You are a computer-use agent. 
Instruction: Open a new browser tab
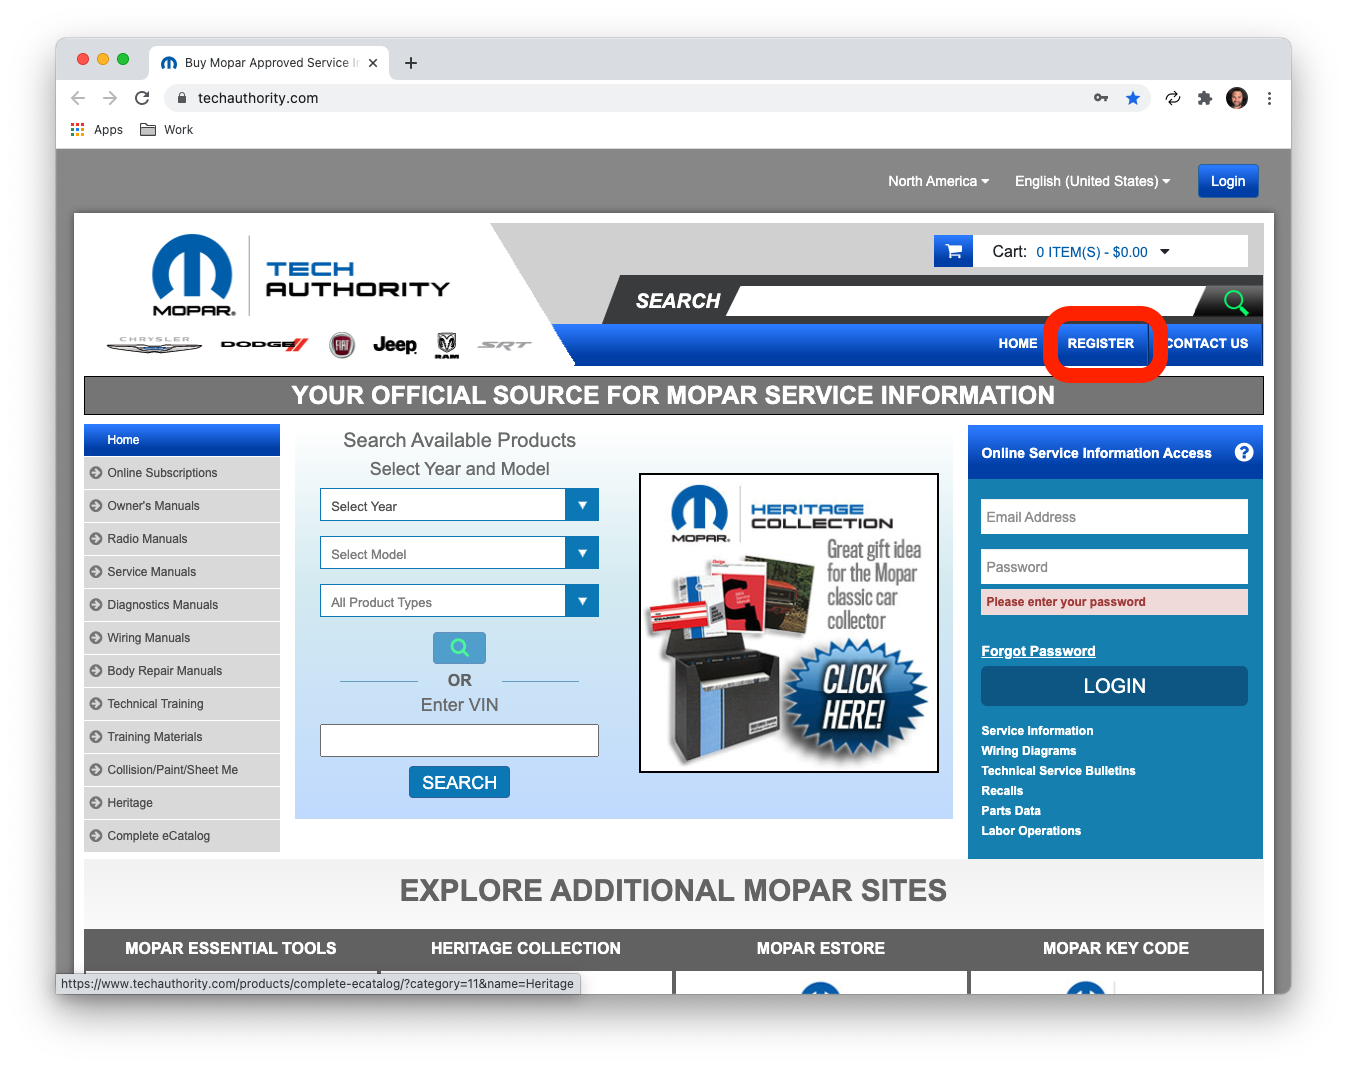click(x=411, y=63)
